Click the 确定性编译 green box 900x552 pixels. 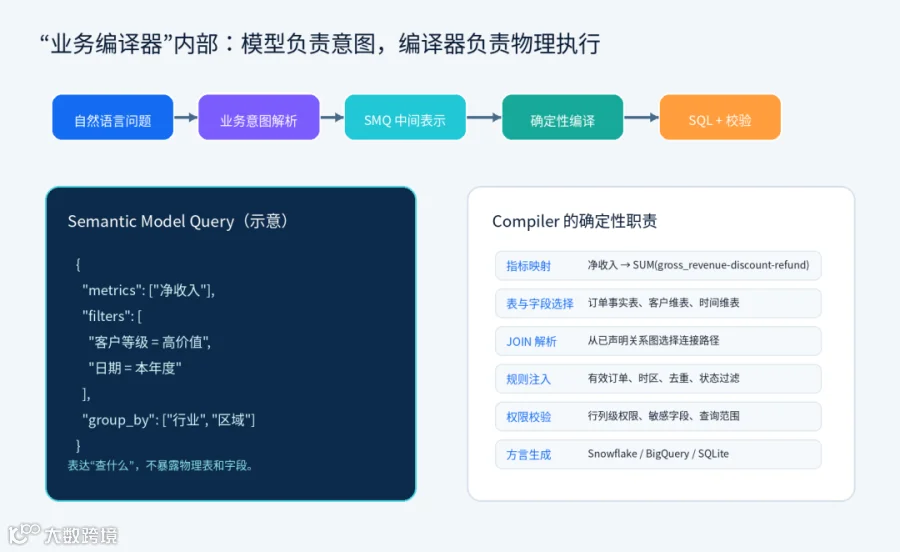coord(562,117)
